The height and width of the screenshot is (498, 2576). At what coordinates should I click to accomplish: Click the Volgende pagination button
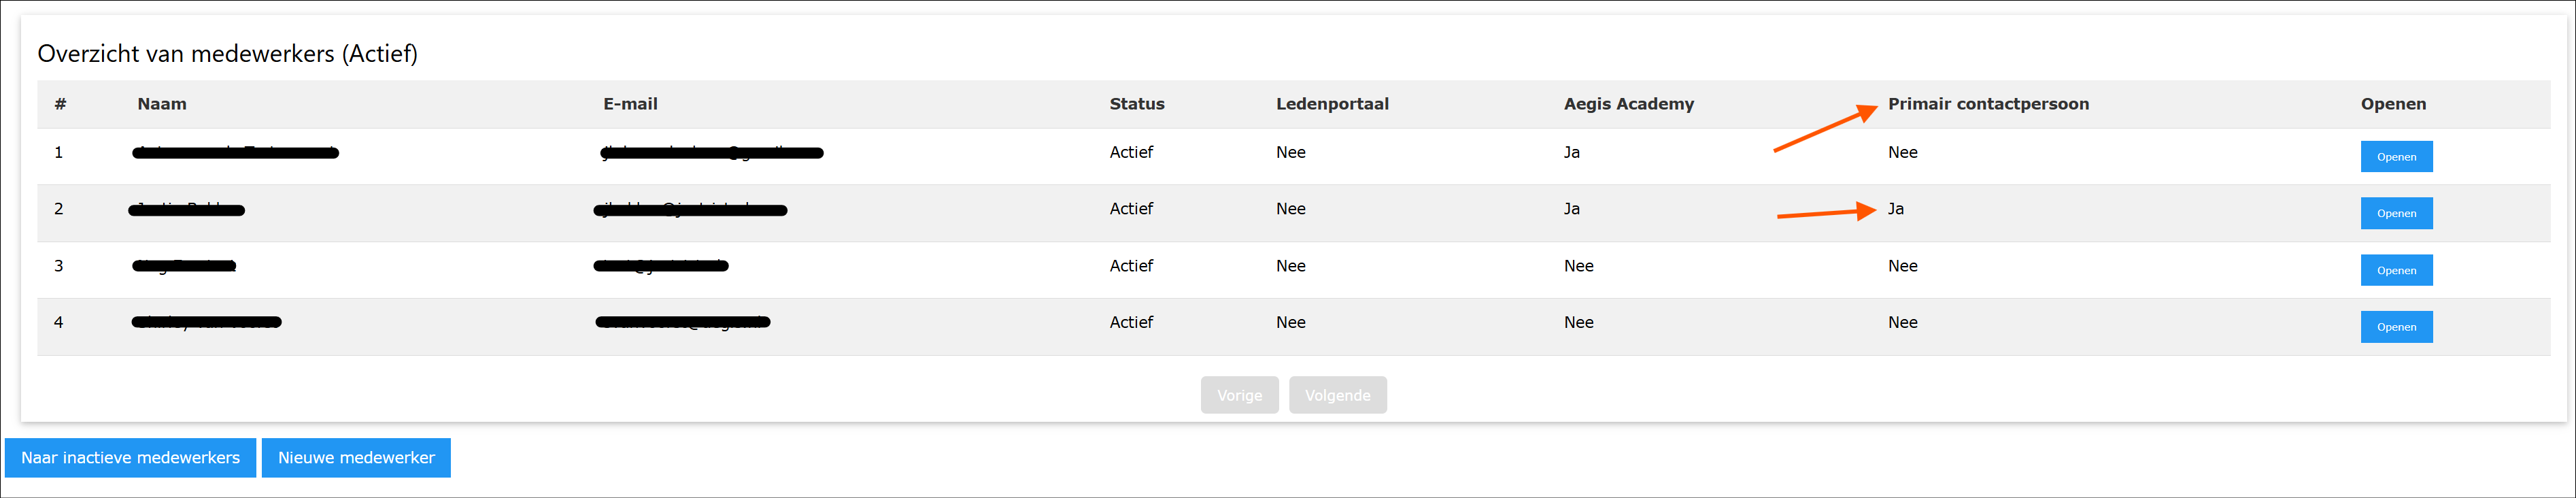[1337, 395]
